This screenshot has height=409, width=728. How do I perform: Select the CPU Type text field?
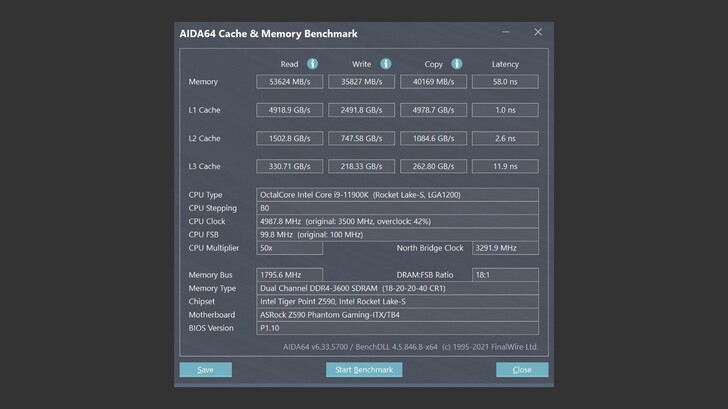click(x=397, y=195)
